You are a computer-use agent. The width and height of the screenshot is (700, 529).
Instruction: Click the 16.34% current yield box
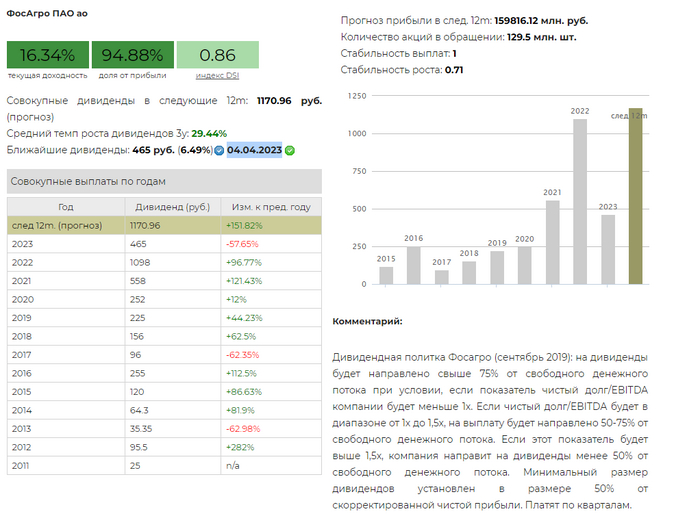[48, 55]
